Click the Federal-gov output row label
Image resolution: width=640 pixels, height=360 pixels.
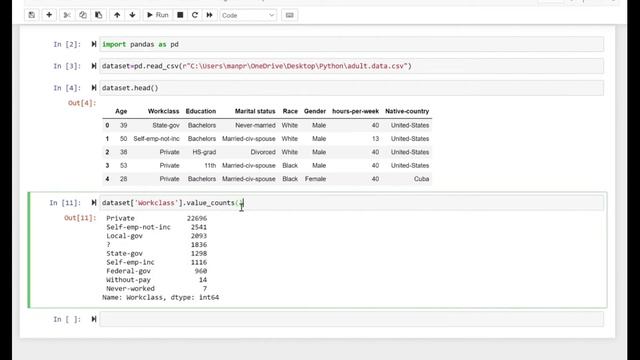click(x=128, y=271)
